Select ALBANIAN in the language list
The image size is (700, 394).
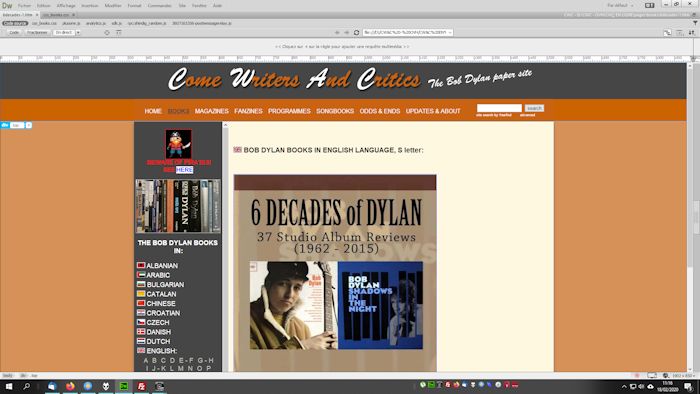coord(162,265)
